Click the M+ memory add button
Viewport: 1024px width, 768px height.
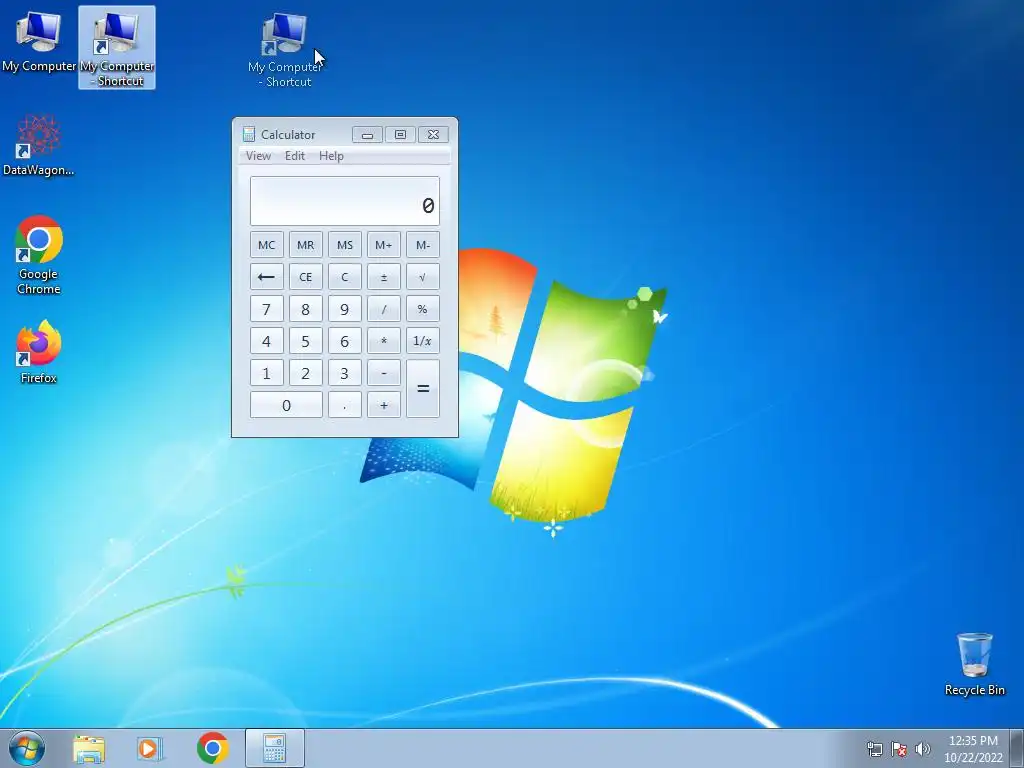[x=384, y=245]
